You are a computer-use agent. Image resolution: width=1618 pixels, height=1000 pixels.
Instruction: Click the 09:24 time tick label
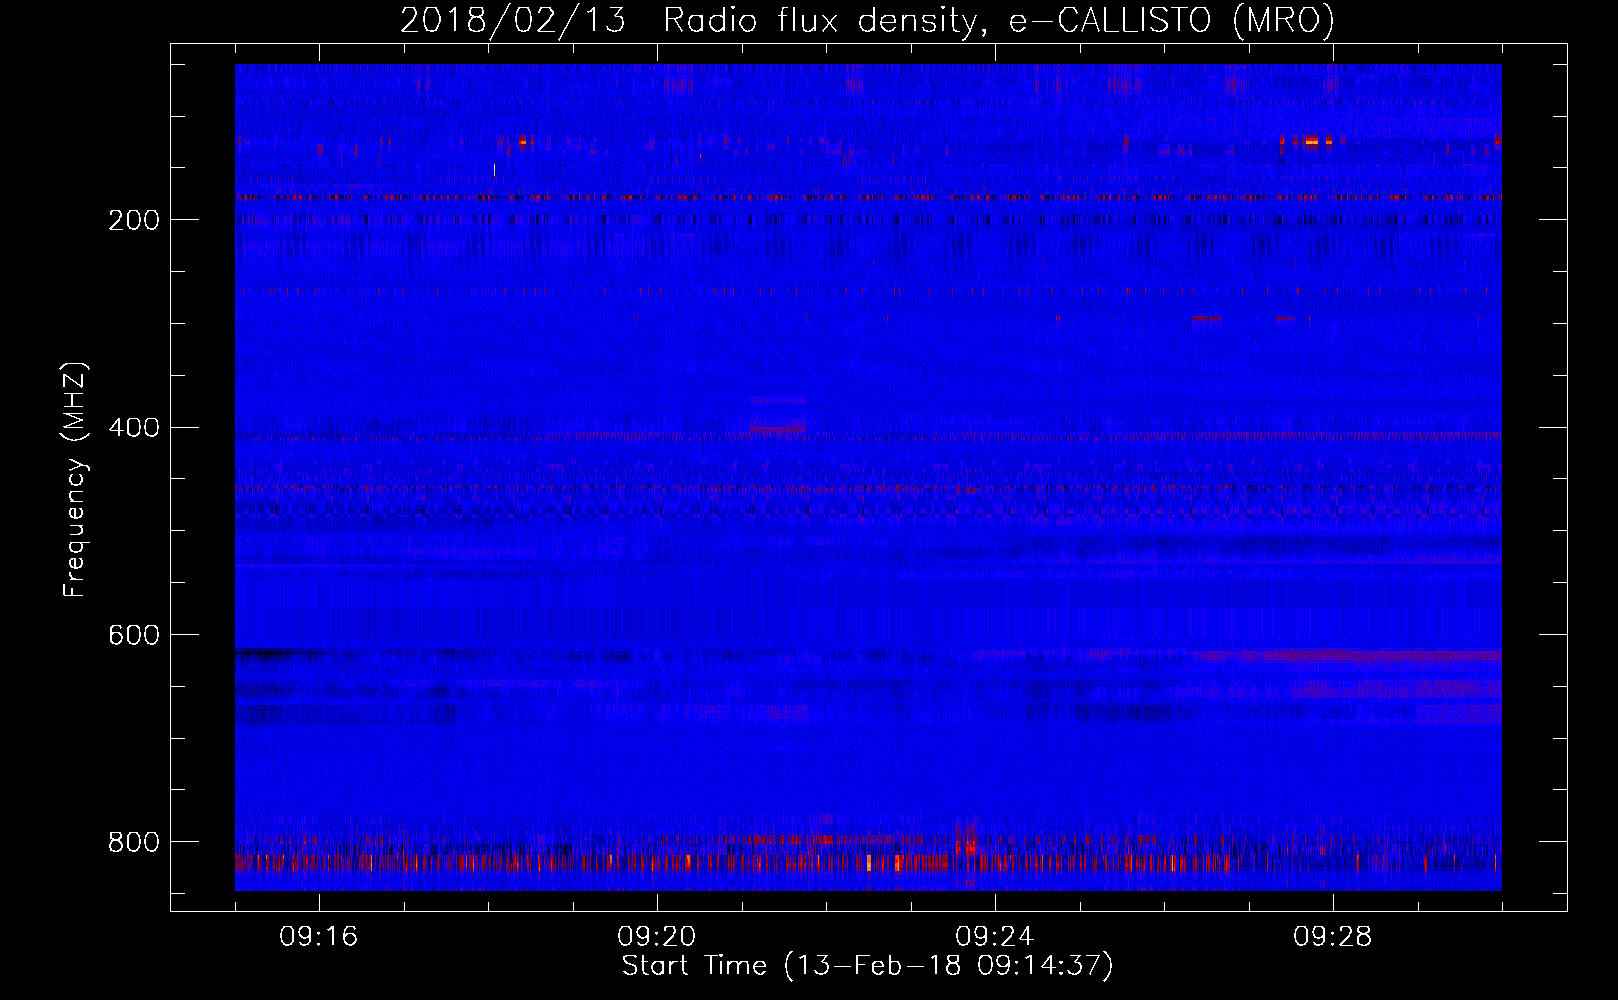click(x=995, y=937)
